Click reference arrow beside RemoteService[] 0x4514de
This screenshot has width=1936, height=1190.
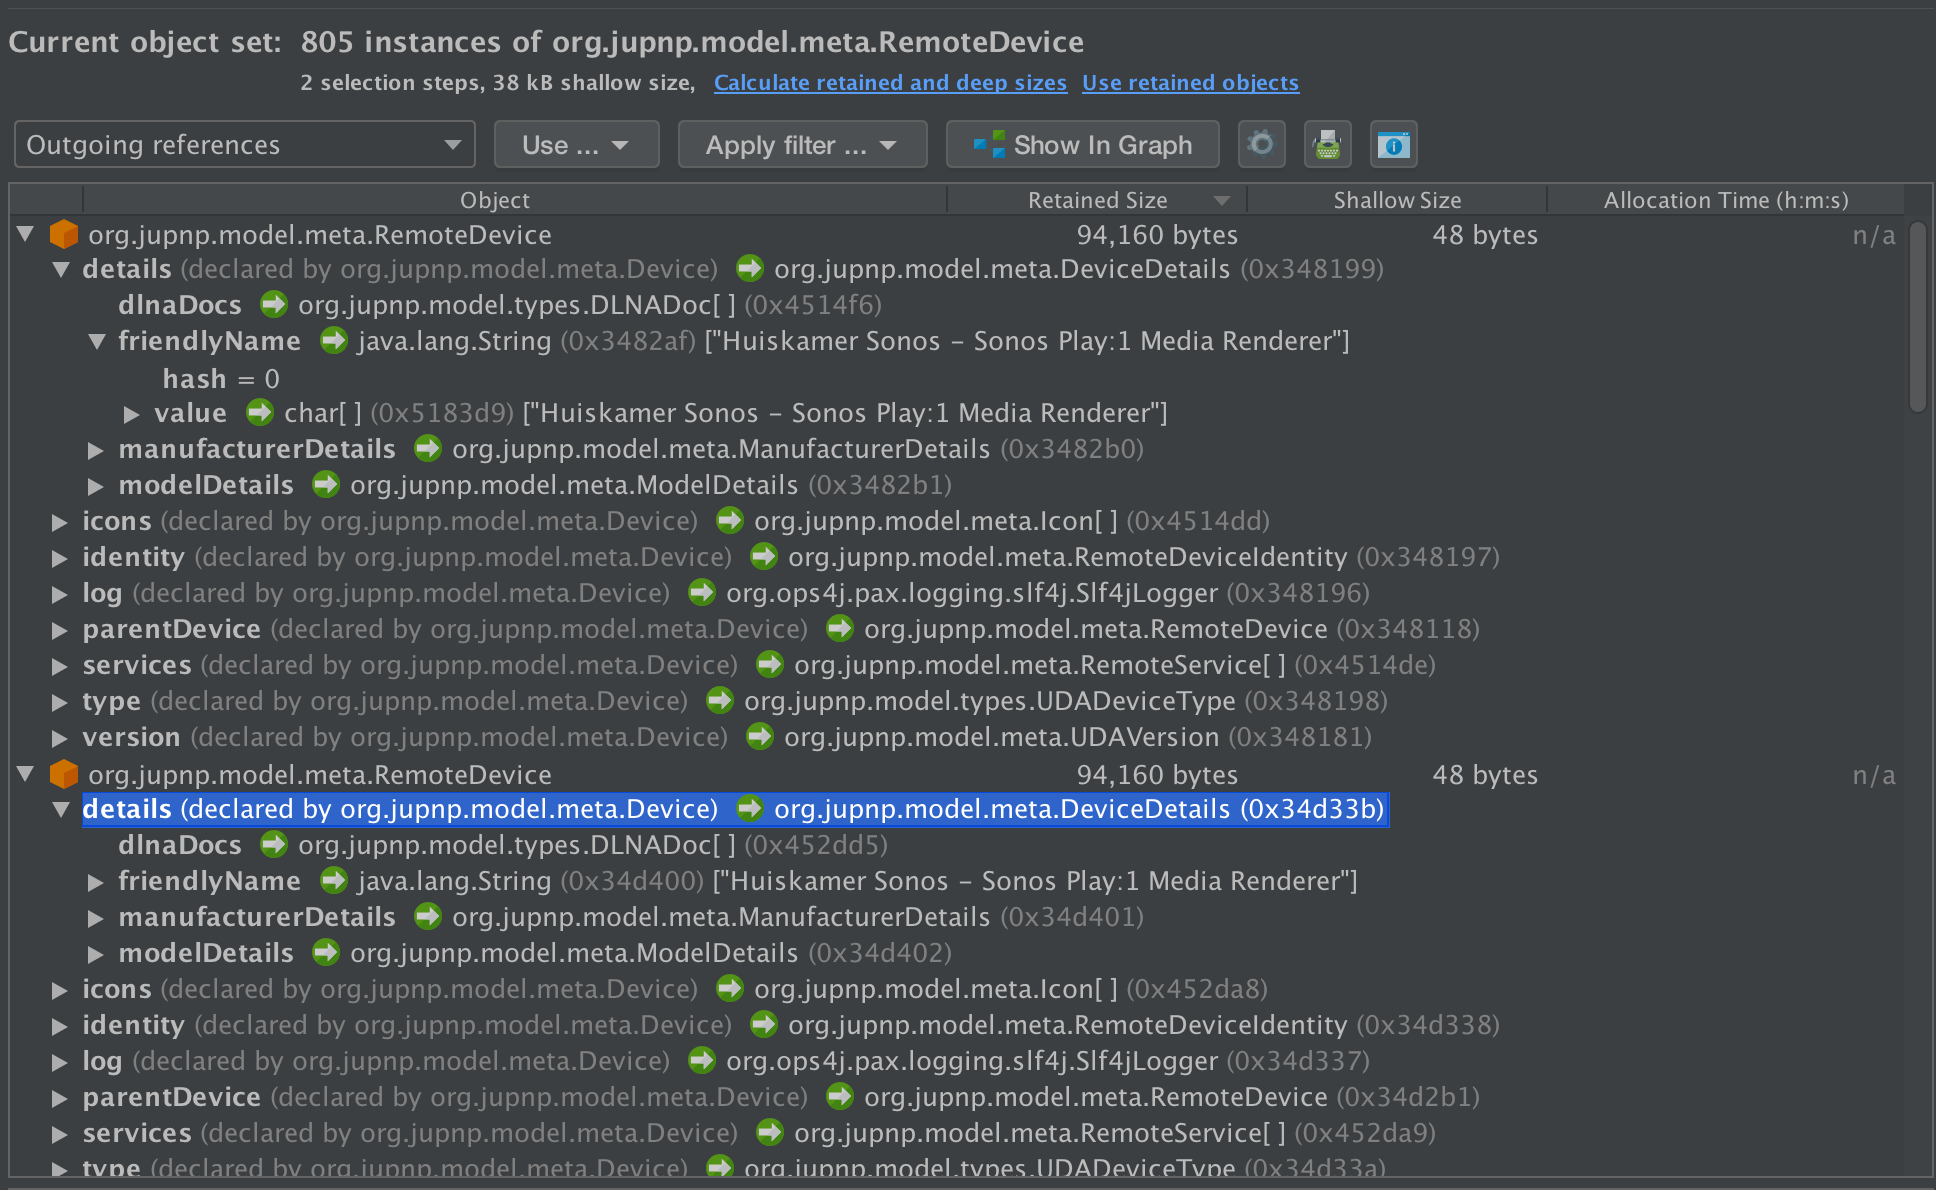[x=770, y=664]
